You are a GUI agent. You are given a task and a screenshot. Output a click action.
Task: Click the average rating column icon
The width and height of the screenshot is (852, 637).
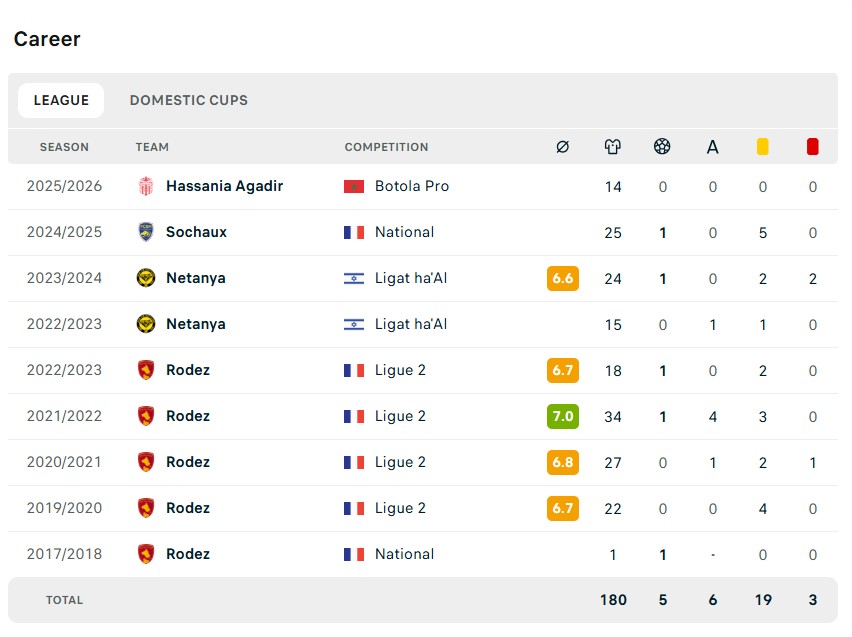562,147
